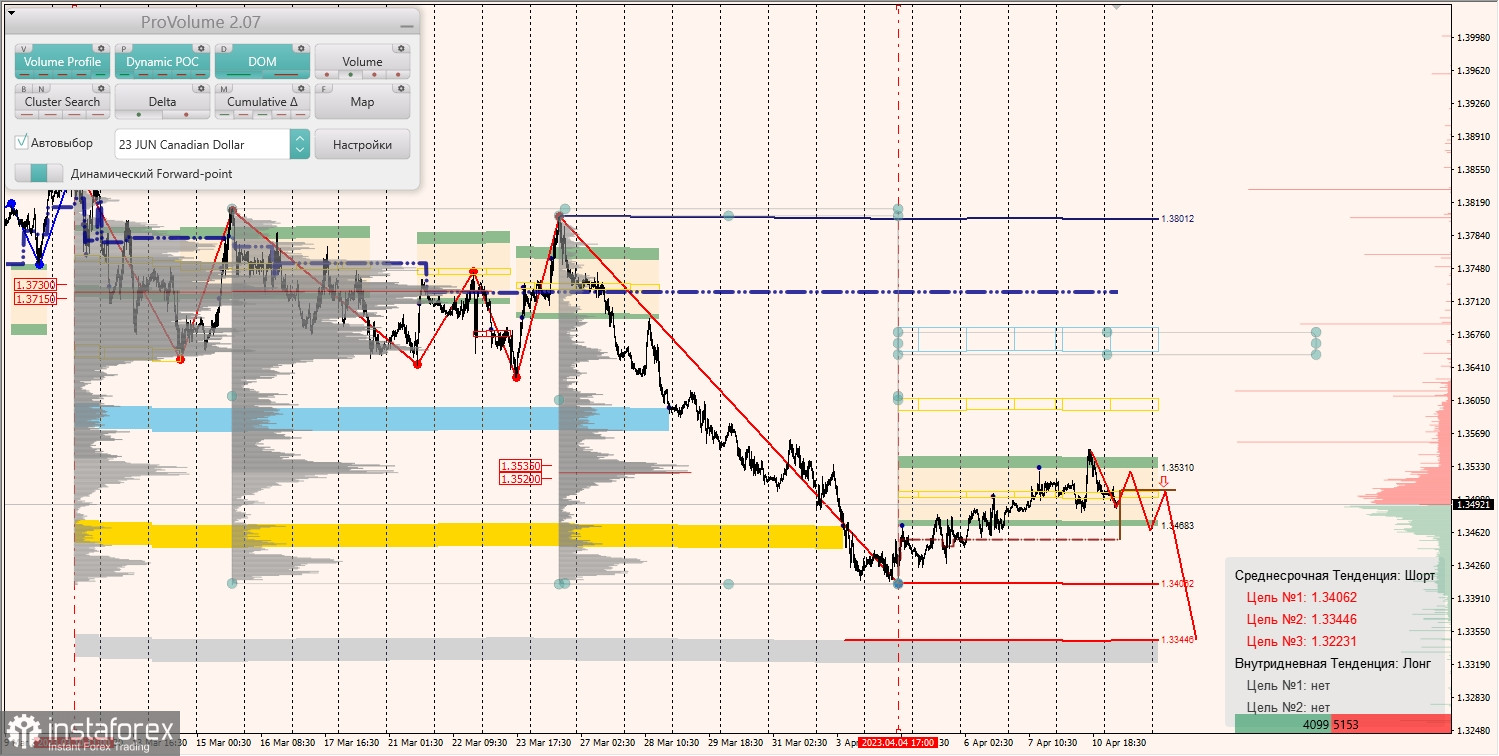Click Внутридневная Тенденция: Лонг heading
The height and width of the screenshot is (756, 1499).
[x=1333, y=663]
